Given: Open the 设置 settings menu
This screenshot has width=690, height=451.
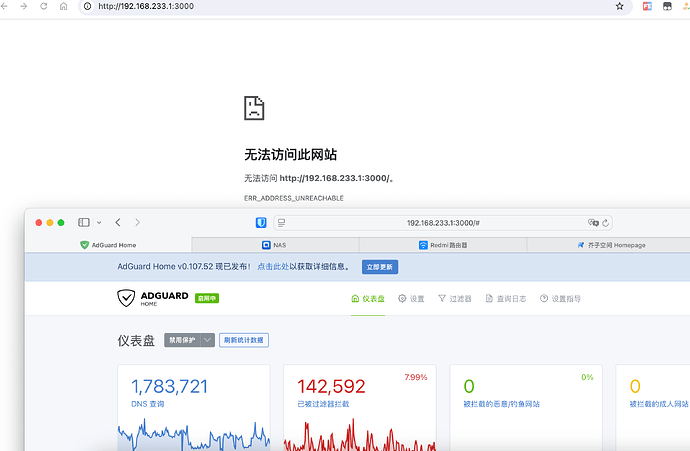Looking at the screenshot, I should 411,299.
